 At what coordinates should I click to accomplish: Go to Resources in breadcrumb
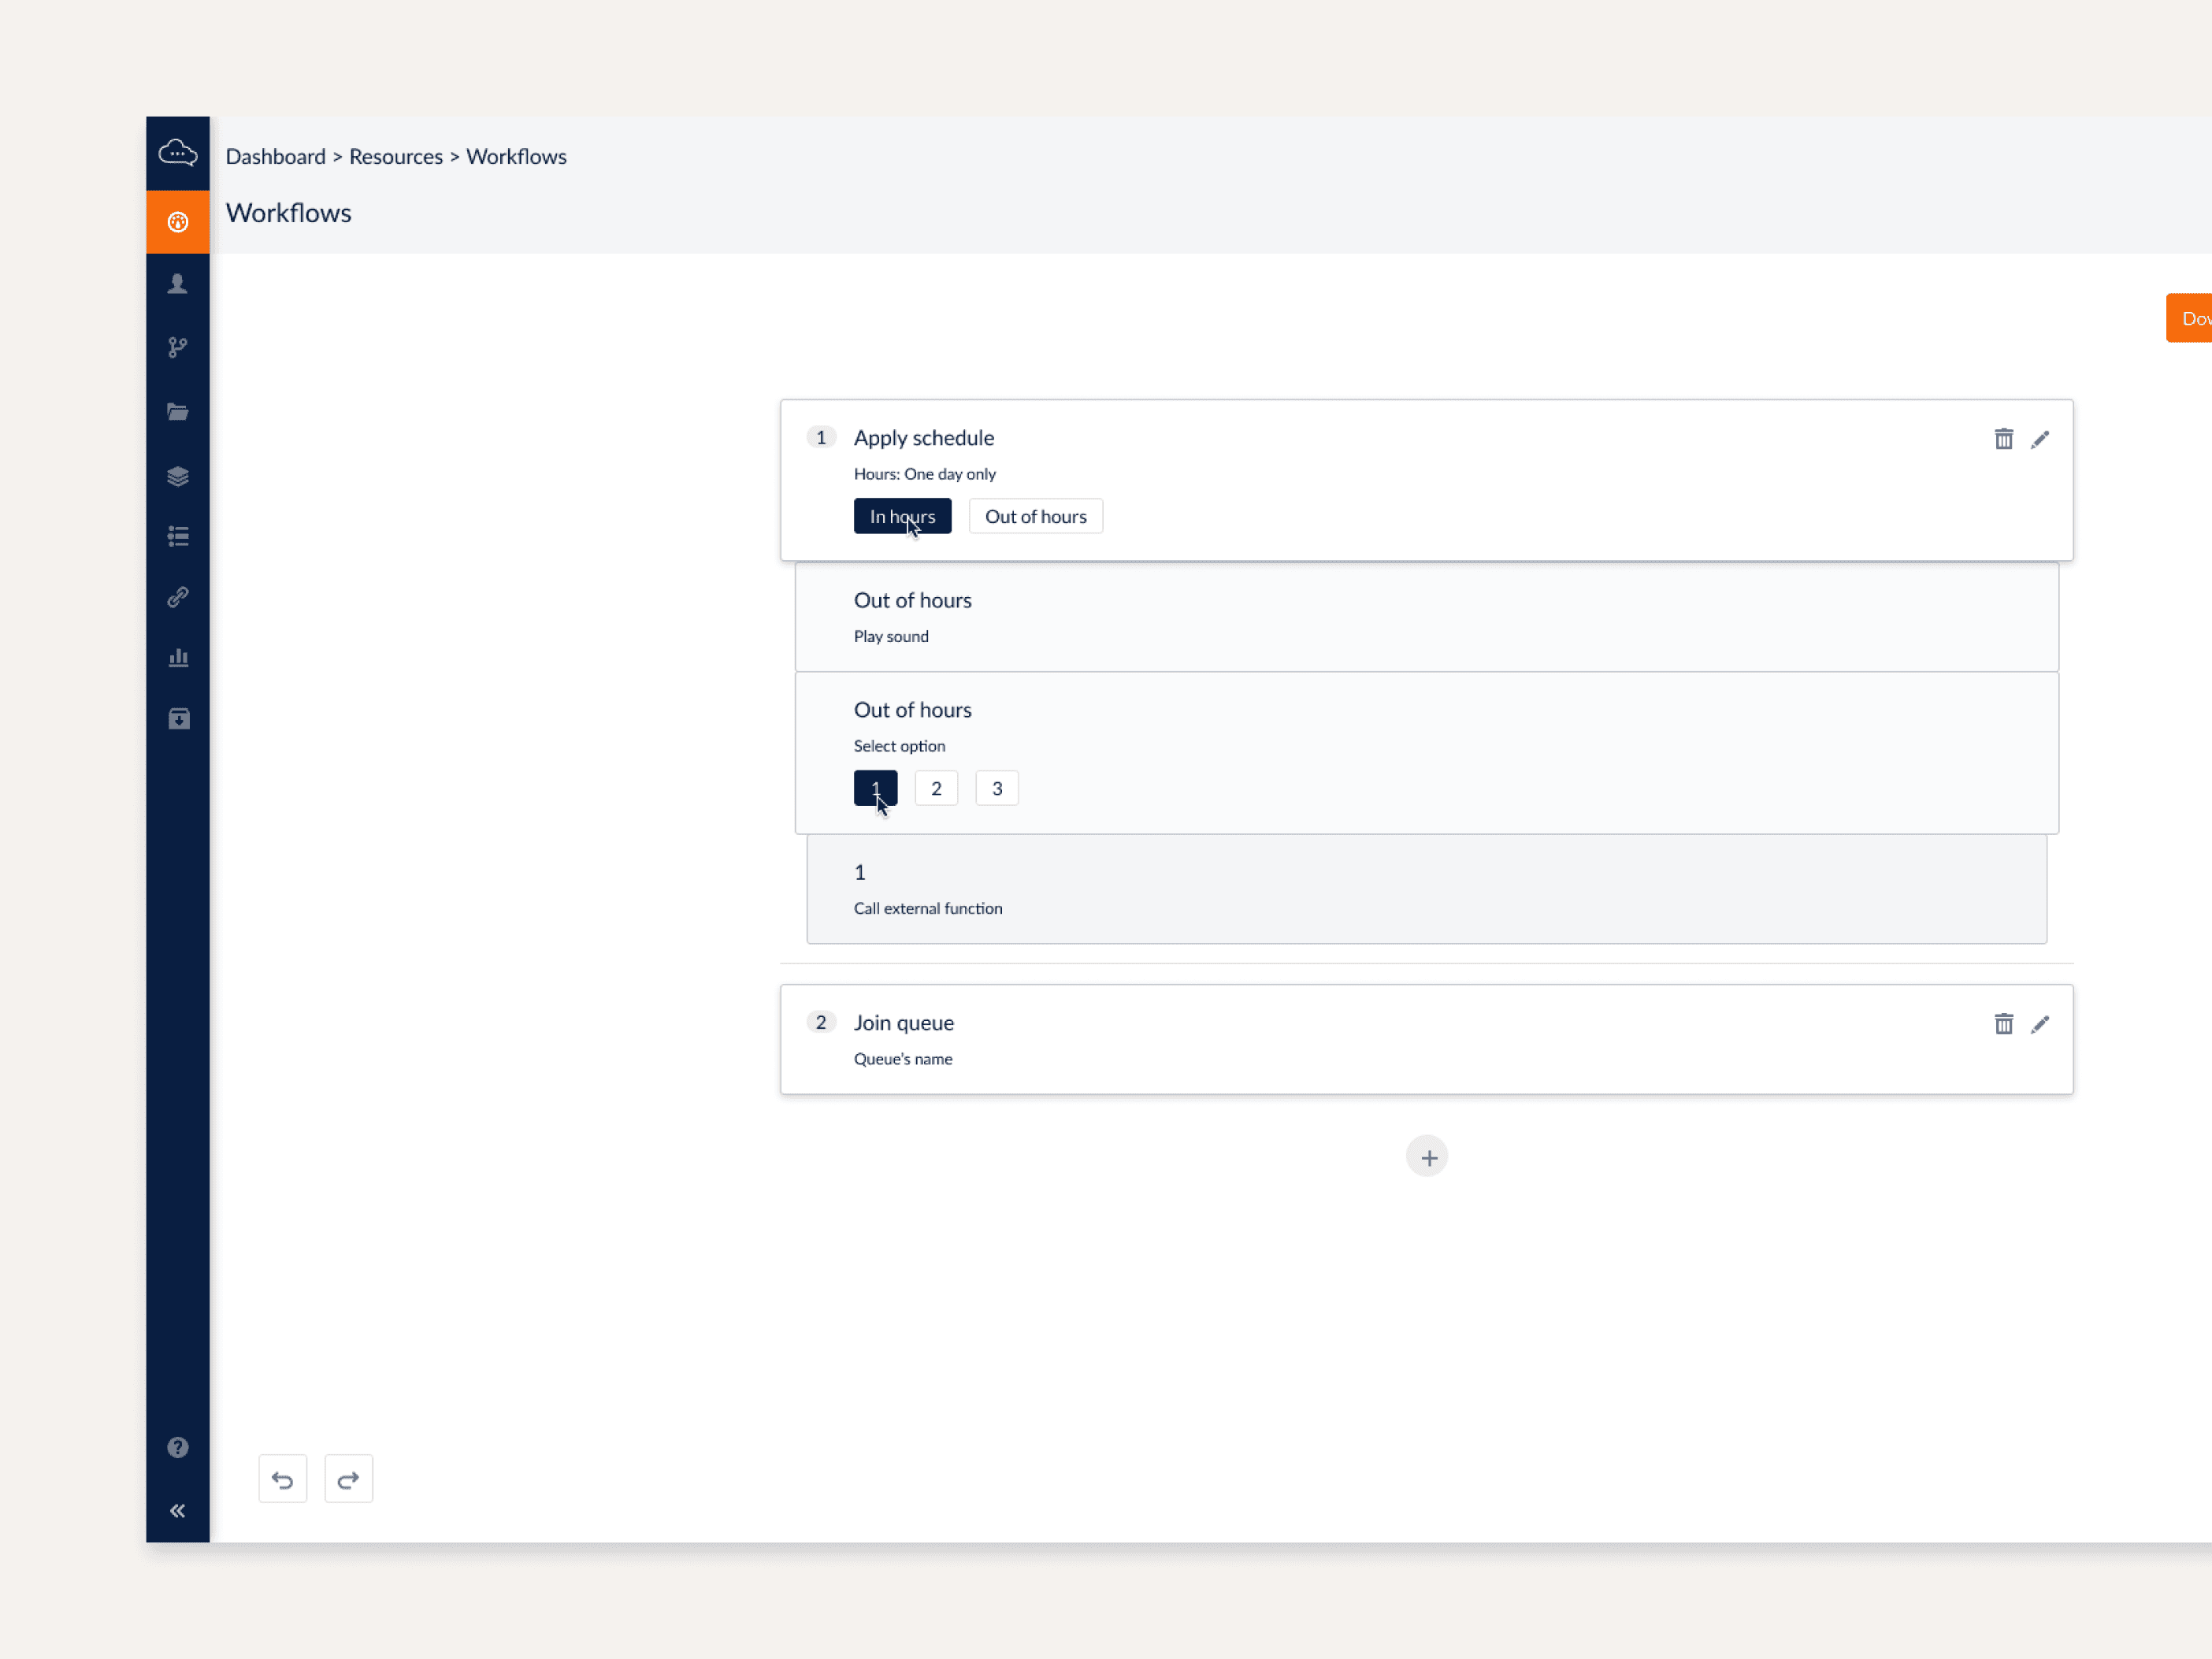(395, 157)
